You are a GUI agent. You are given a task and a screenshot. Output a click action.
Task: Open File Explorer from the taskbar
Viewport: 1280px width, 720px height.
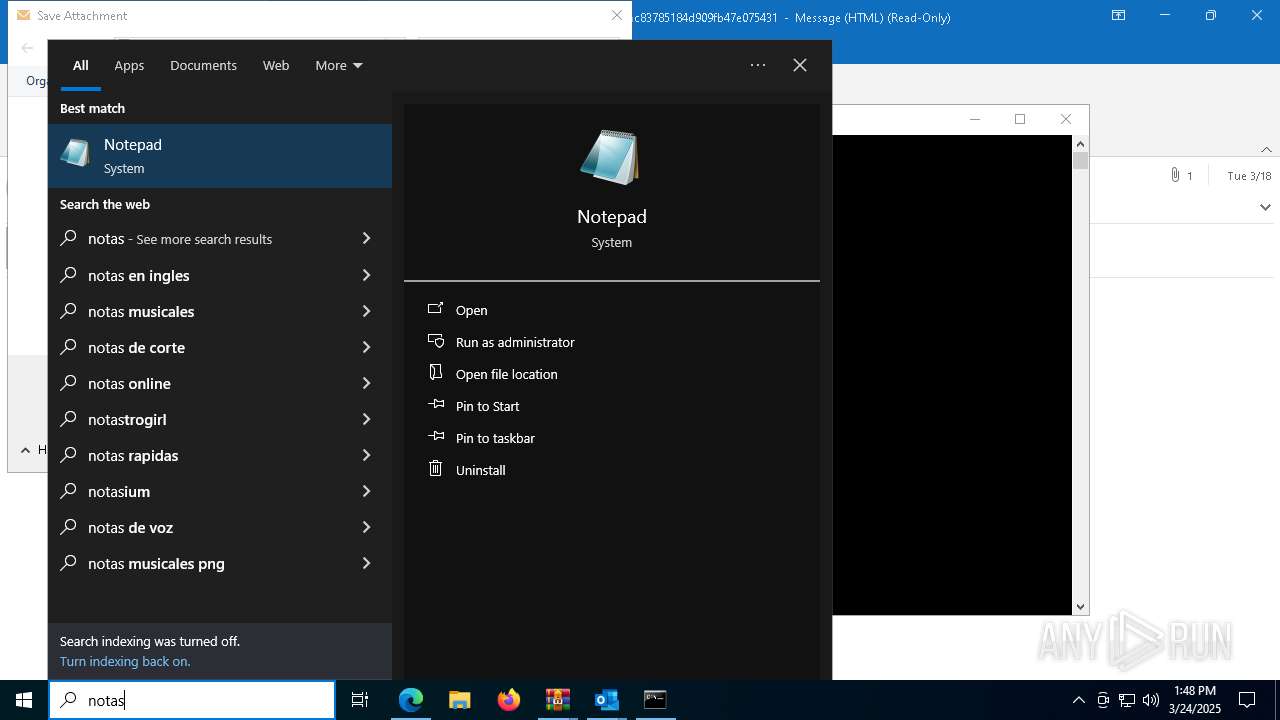[459, 700]
